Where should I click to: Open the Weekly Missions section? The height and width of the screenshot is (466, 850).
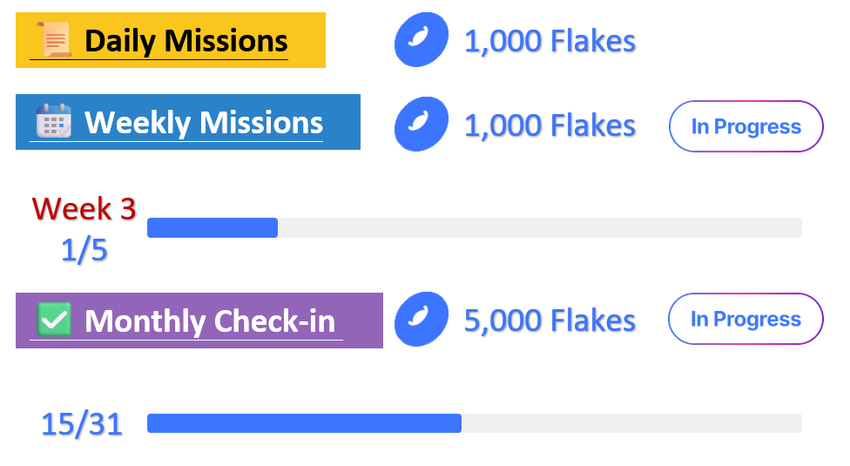click(x=203, y=122)
